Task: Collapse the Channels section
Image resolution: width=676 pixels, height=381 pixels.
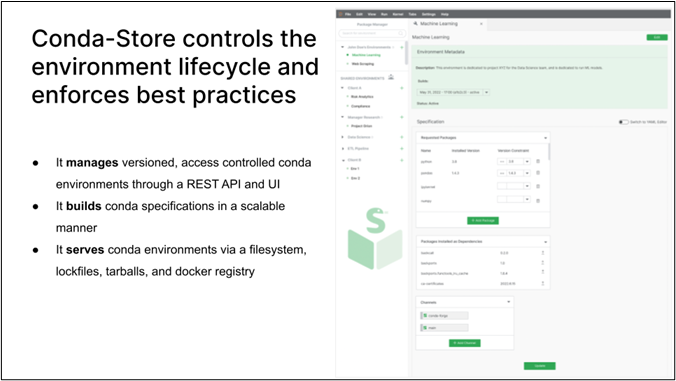Action: (509, 302)
